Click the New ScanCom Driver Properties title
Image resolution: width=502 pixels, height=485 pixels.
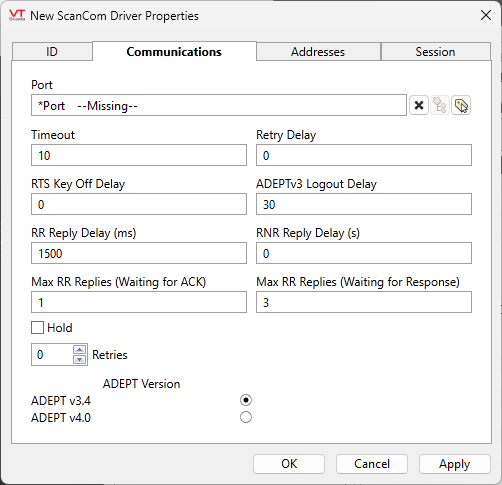[x=114, y=16]
